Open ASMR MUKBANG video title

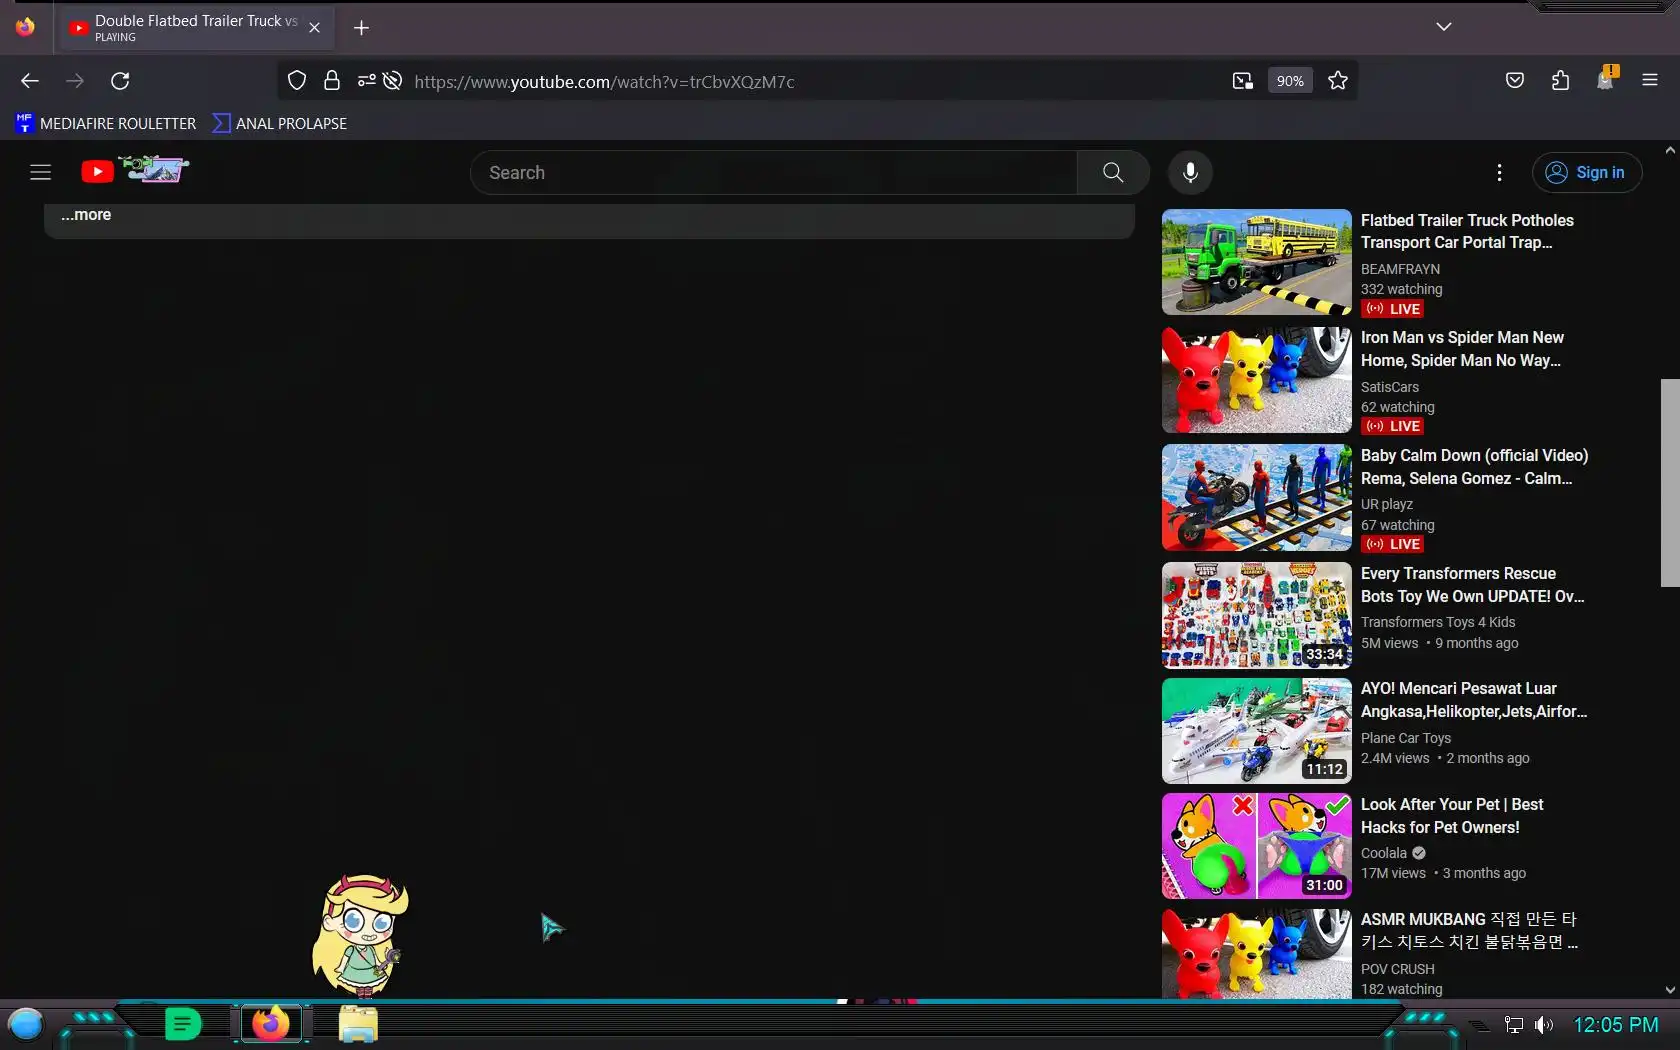pyautogui.click(x=1469, y=931)
